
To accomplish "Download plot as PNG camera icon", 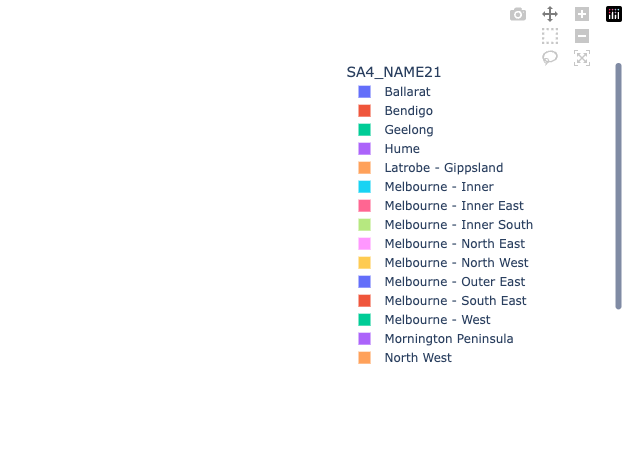I will [x=517, y=14].
